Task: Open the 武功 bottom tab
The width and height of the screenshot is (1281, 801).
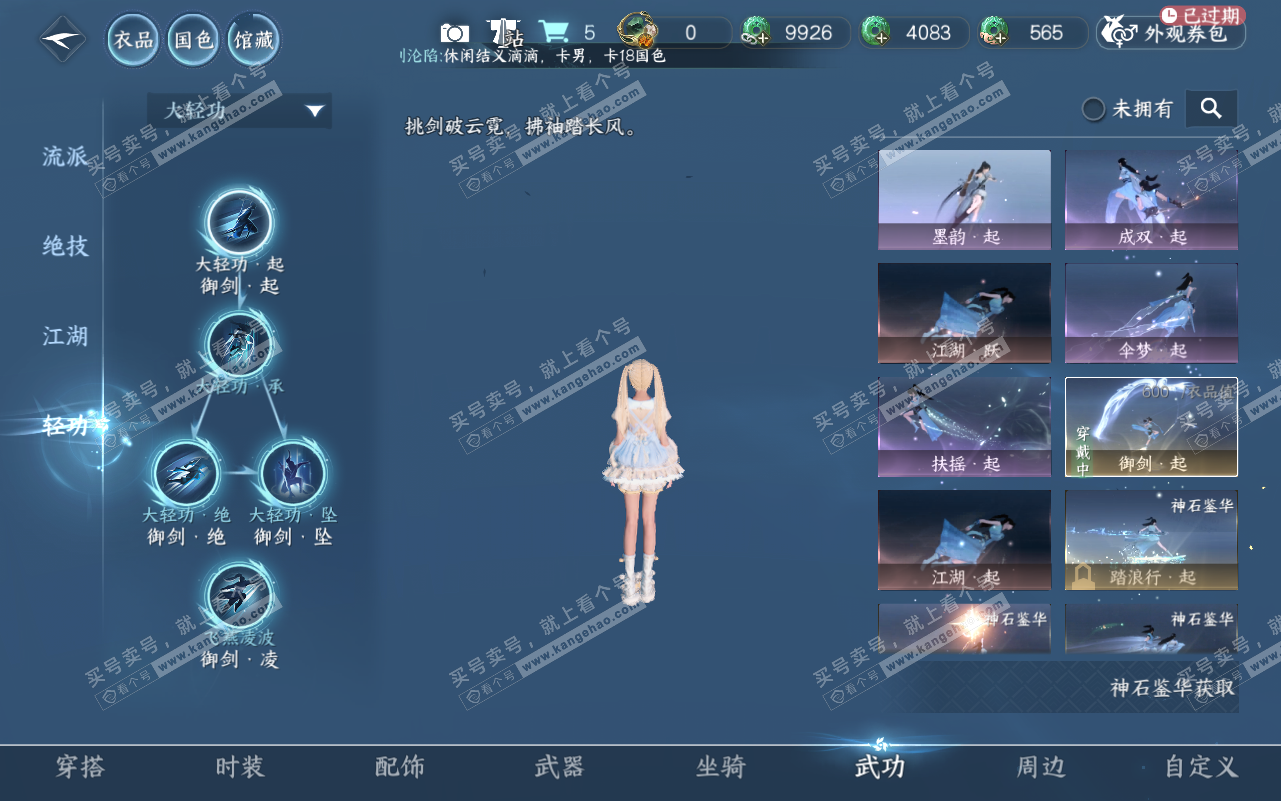Action: pyautogui.click(x=880, y=768)
